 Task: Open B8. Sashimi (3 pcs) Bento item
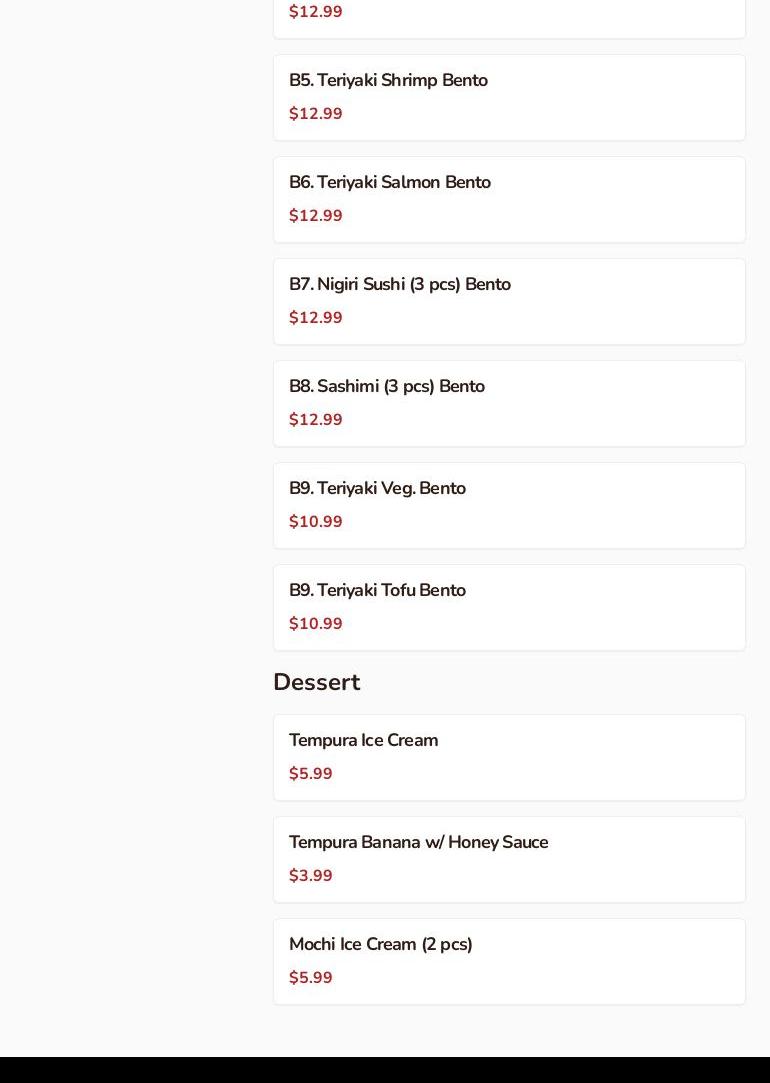pos(387,387)
